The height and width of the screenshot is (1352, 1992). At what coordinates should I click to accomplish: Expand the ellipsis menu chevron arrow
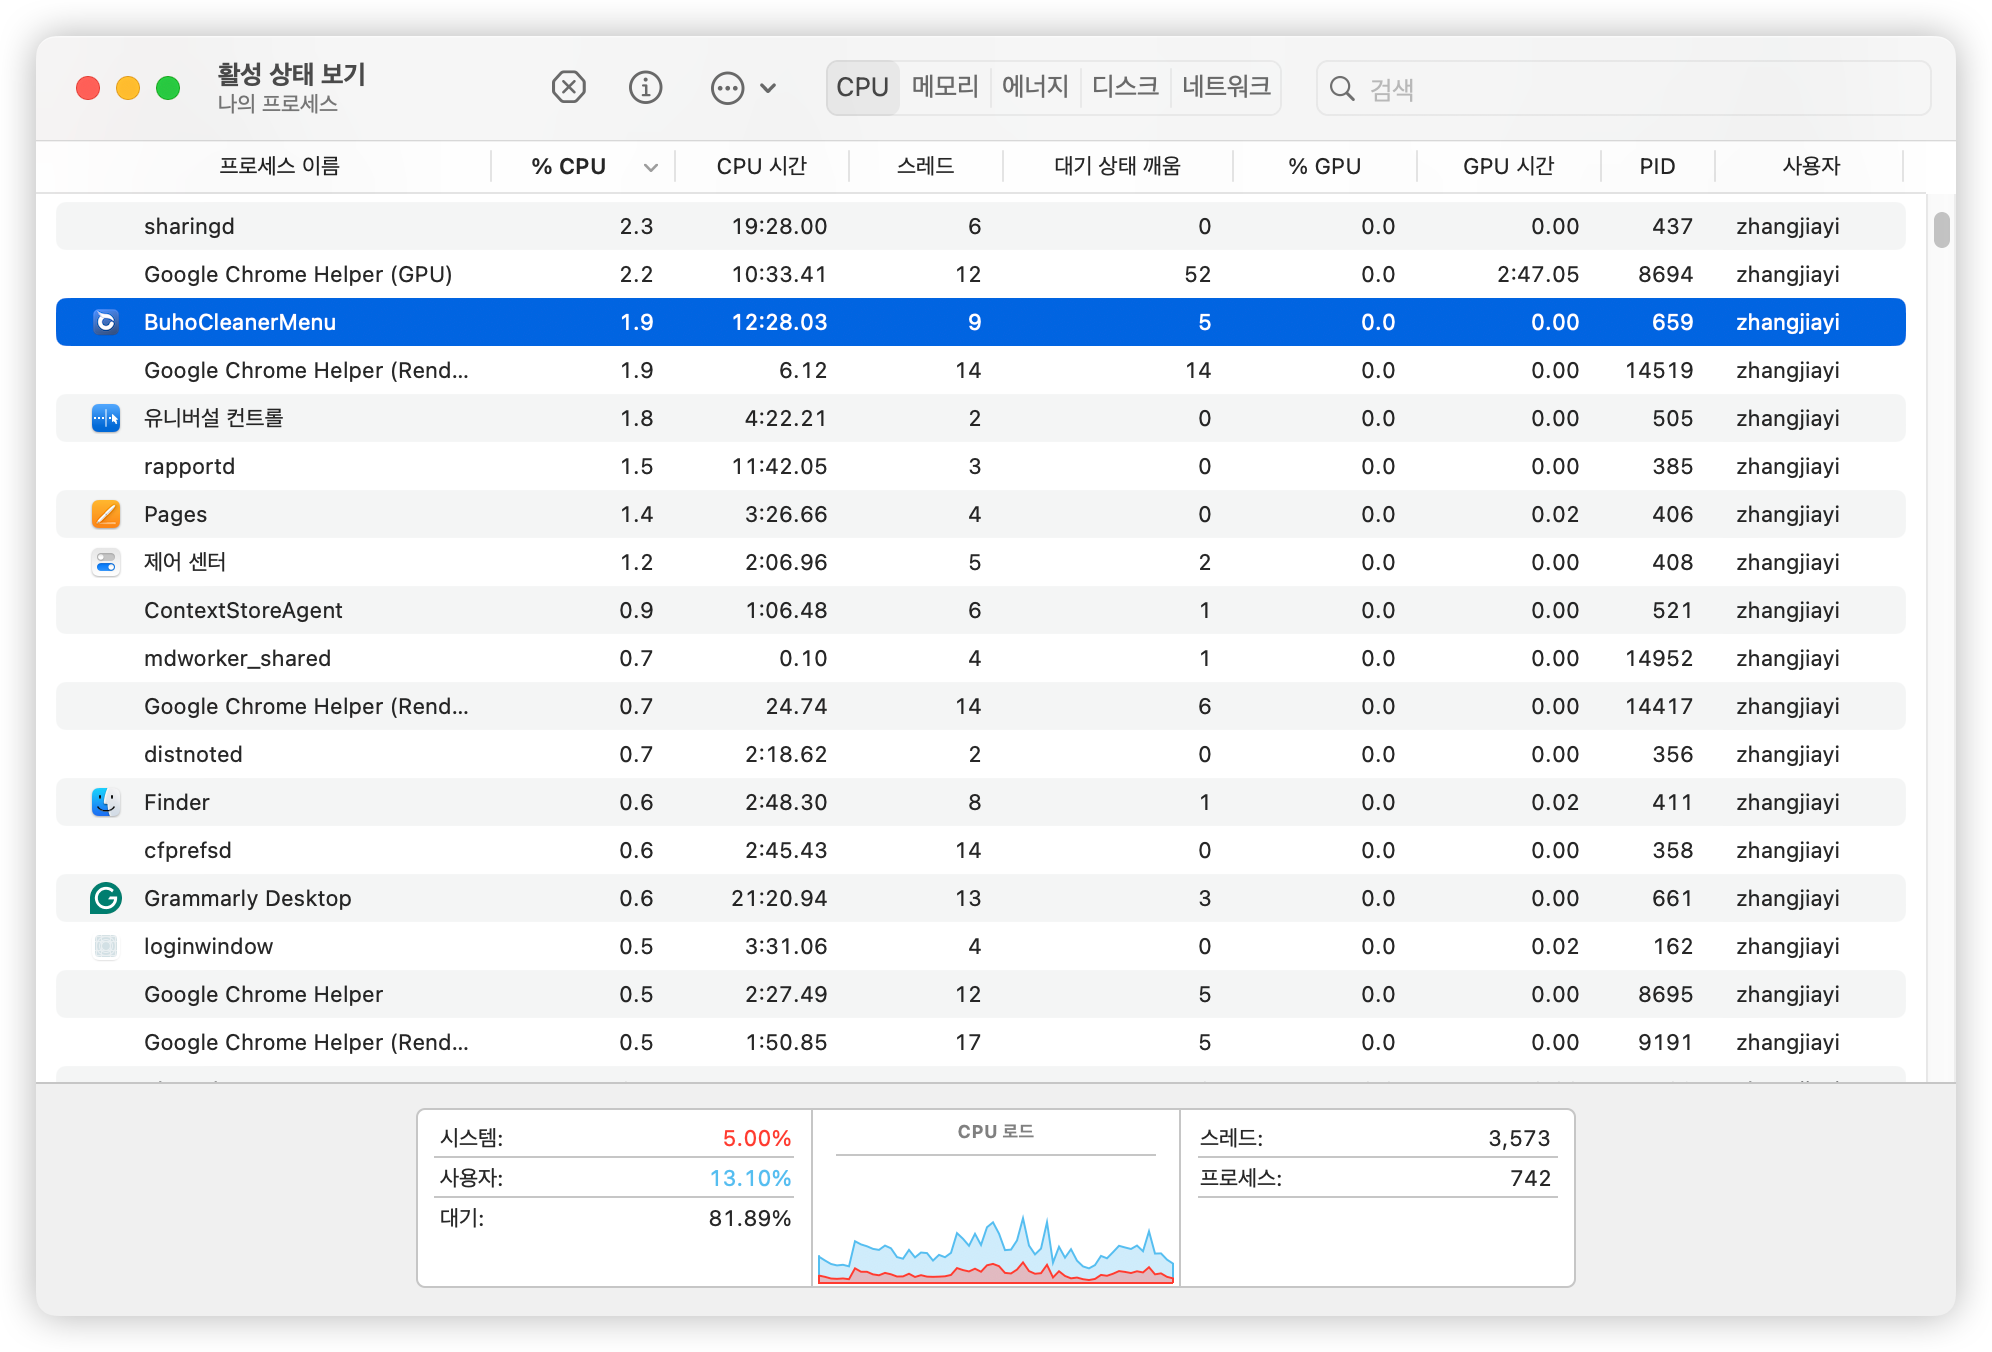coord(768,88)
